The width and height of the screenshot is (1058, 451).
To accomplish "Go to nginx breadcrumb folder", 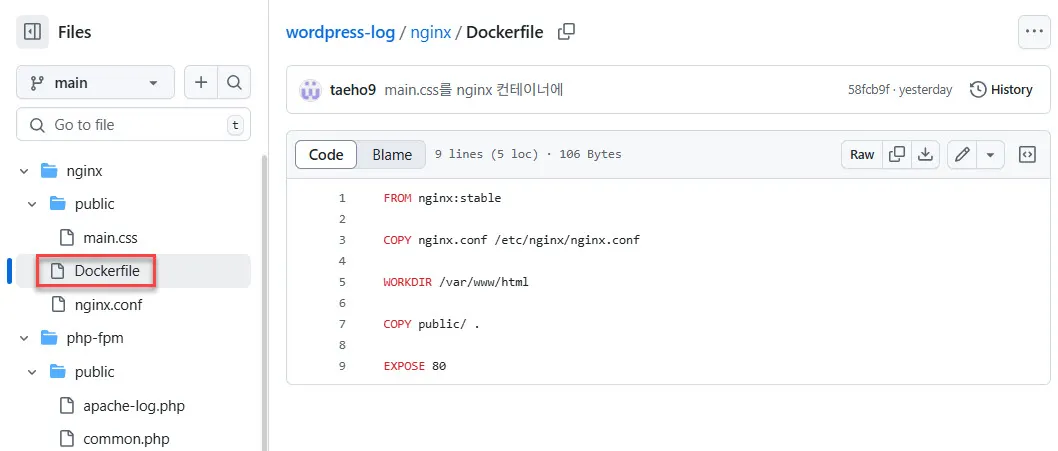I will (x=430, y=32).
